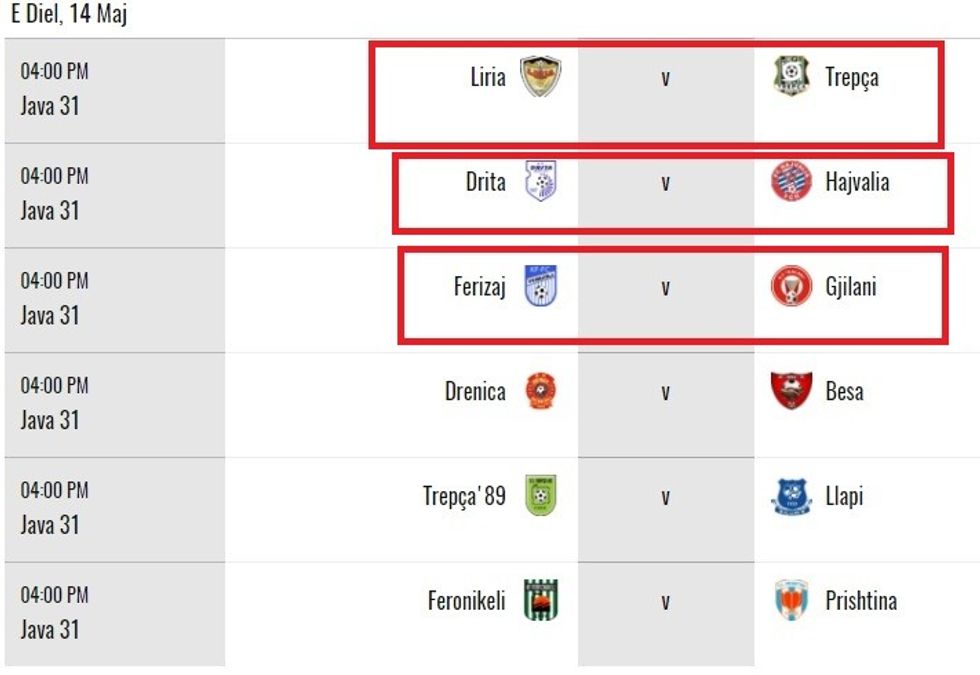Viewport: 980px width, 675px height.
Task: Click the Feronikeli striped crest
Action: point(541,601)
